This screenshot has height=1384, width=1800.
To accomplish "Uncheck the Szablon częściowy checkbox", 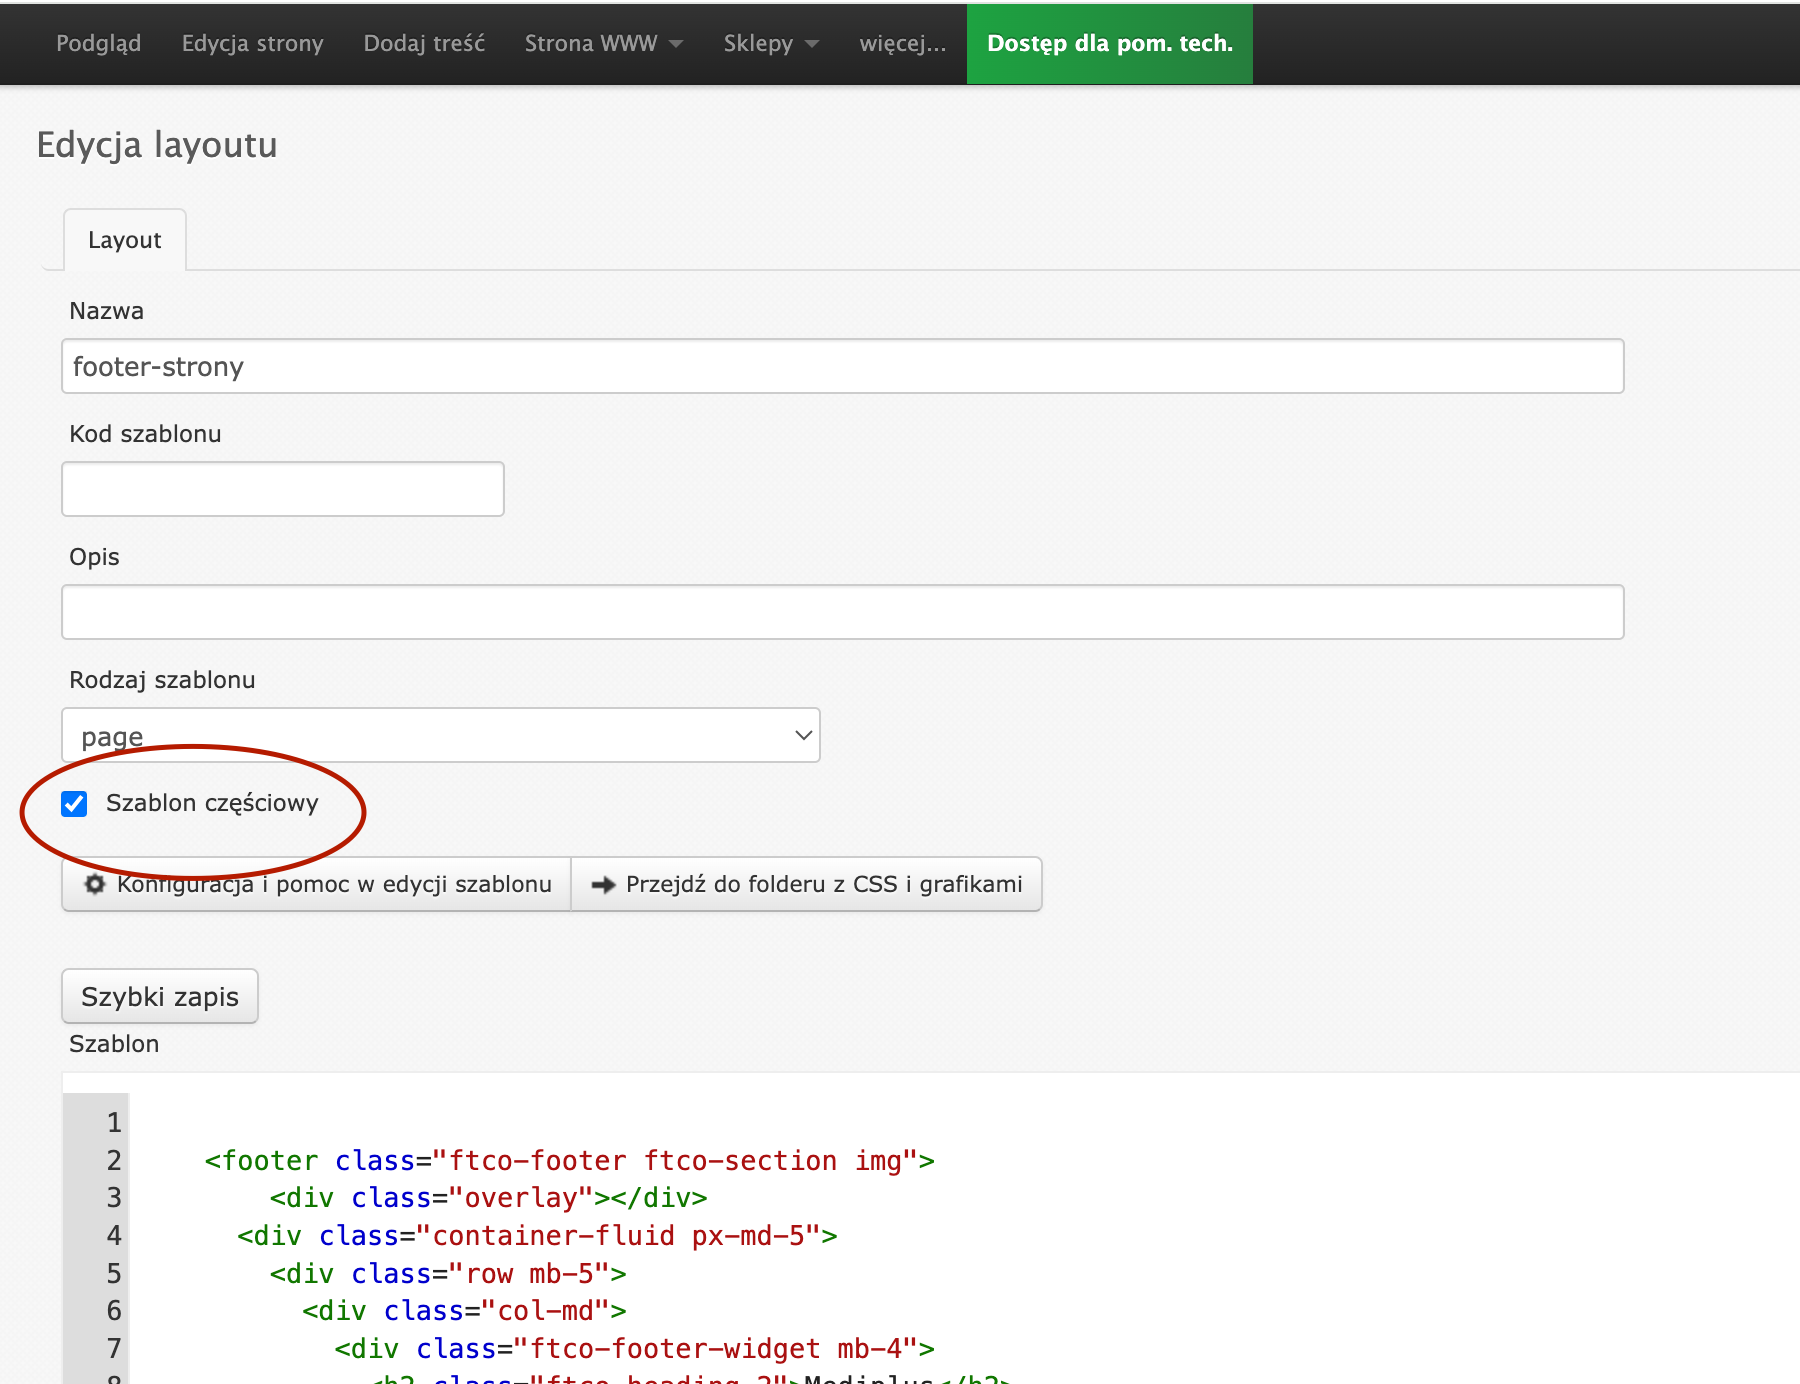I will [x=75, y=804].
